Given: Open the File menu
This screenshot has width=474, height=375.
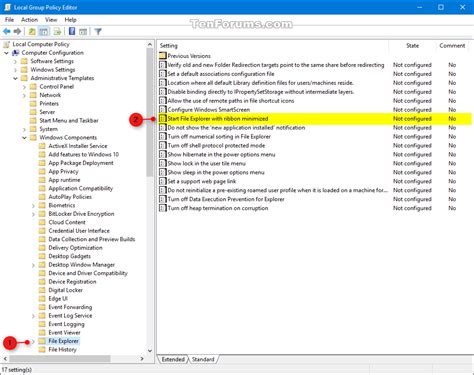Looking at the screenshot, I should click(x=9, y=20).
